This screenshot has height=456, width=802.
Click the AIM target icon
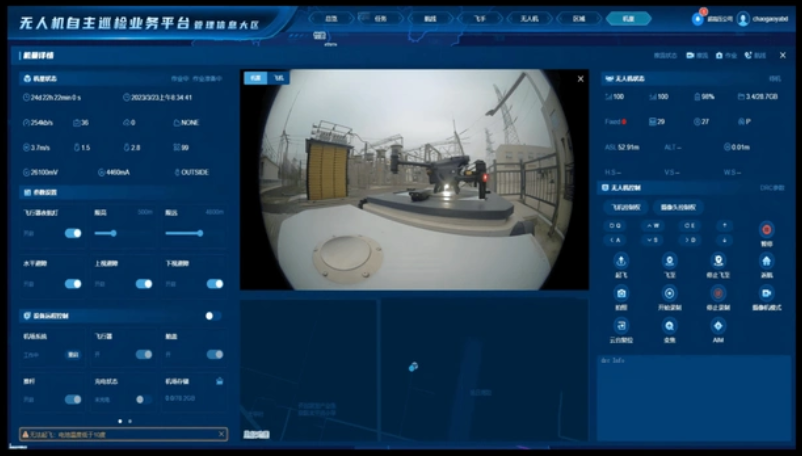(x=717, y=326)
